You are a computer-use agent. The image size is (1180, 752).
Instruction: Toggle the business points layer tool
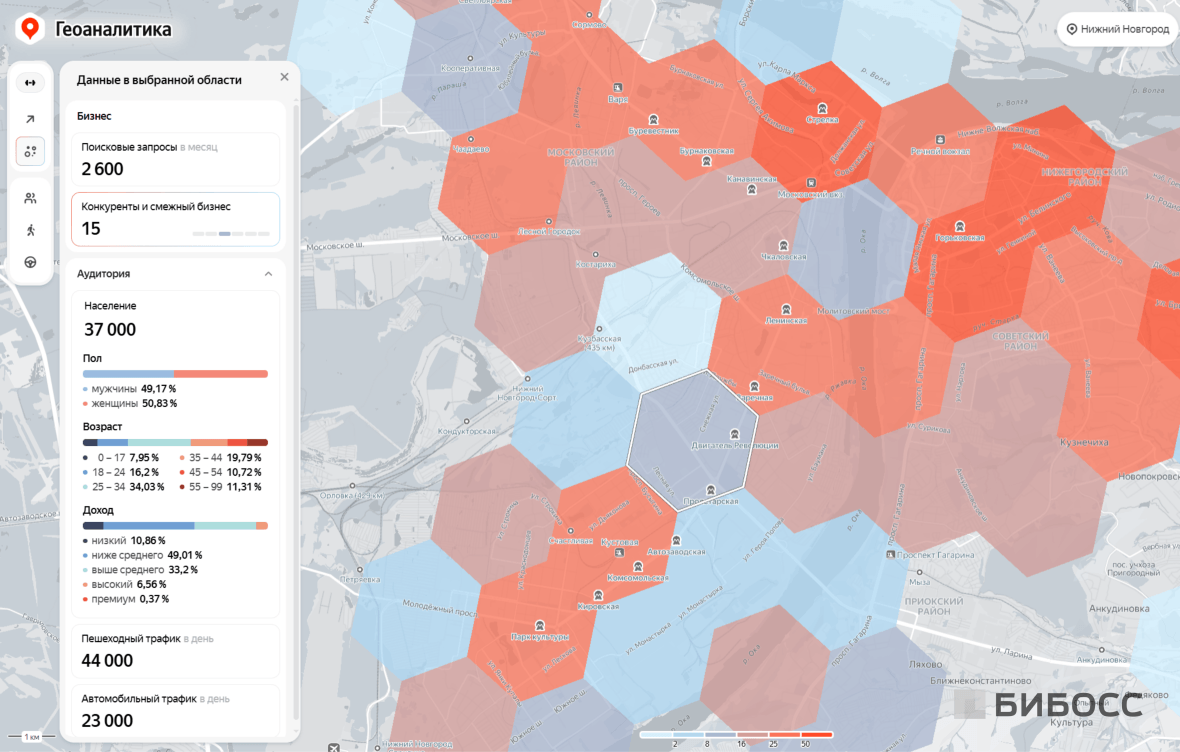30,151
